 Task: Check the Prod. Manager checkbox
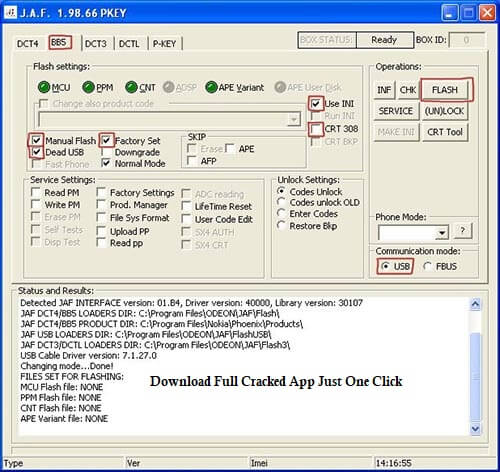click(x=101, y=204)
